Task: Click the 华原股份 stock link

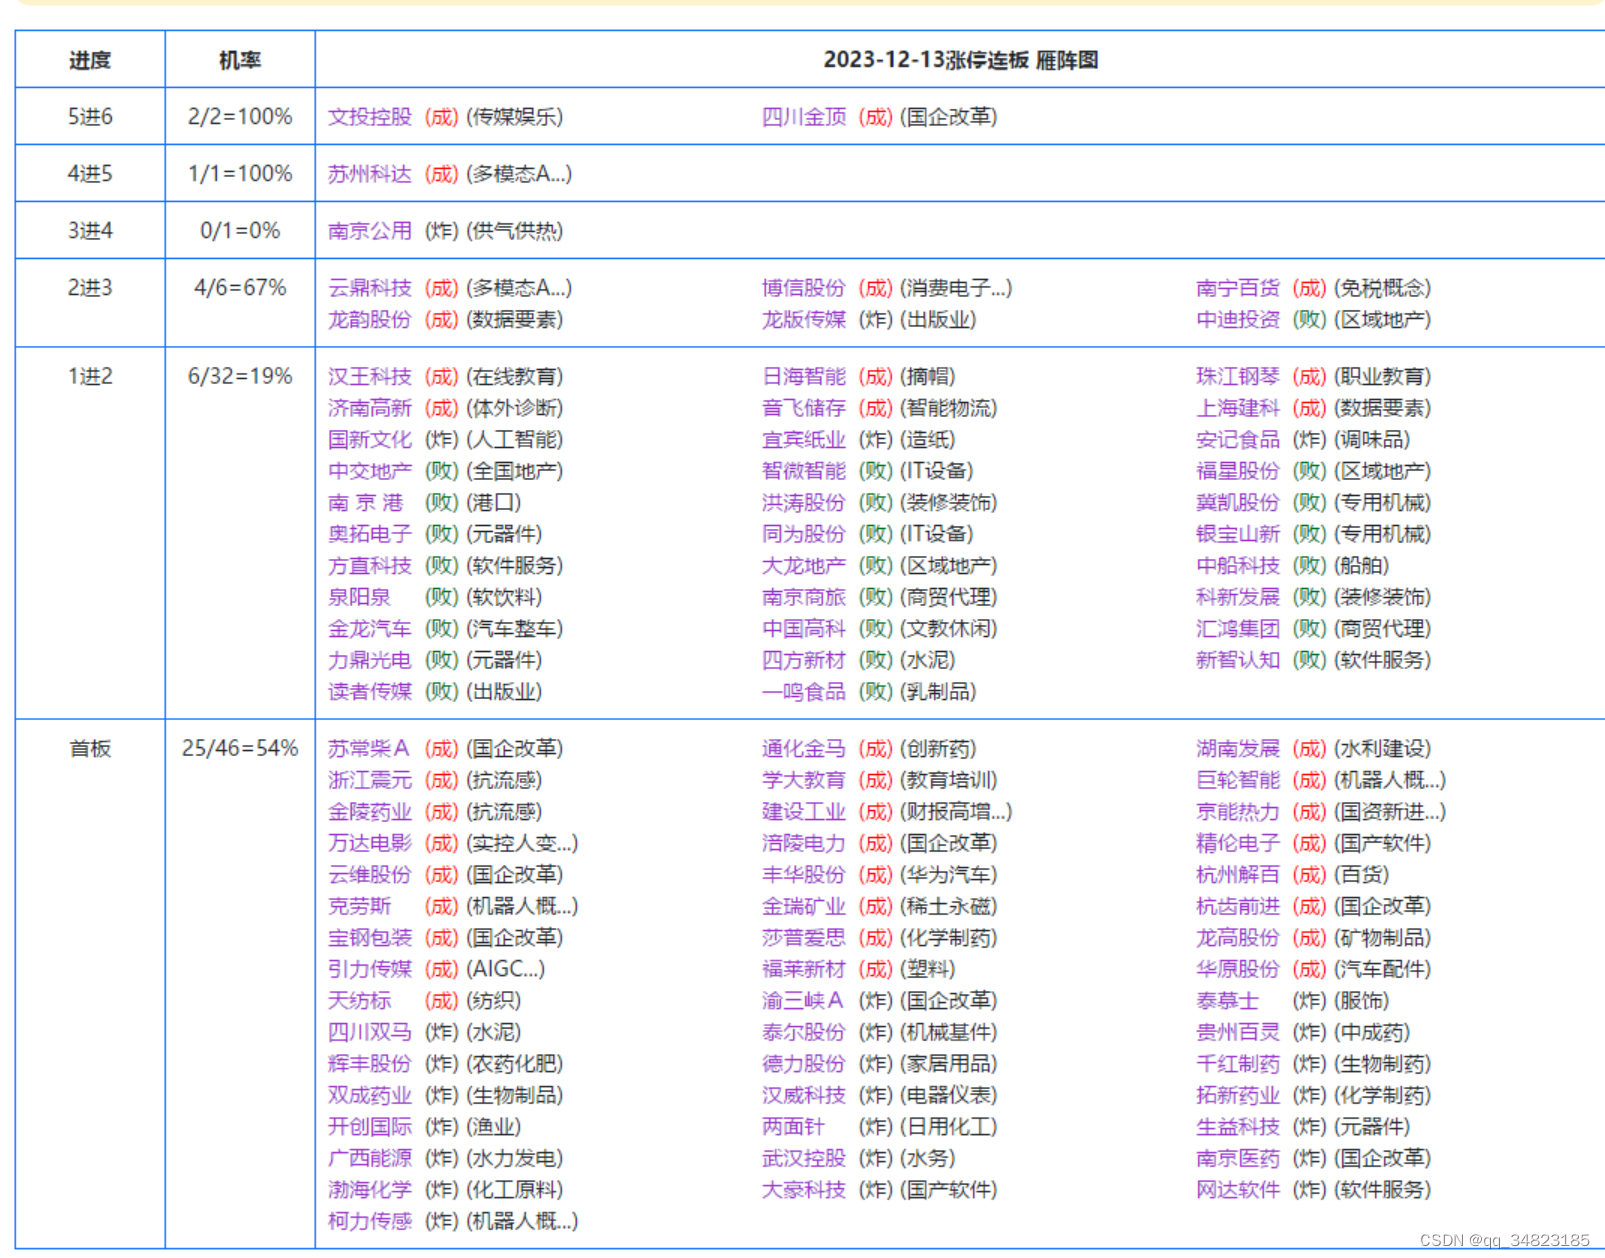Action: [1238, 969]
